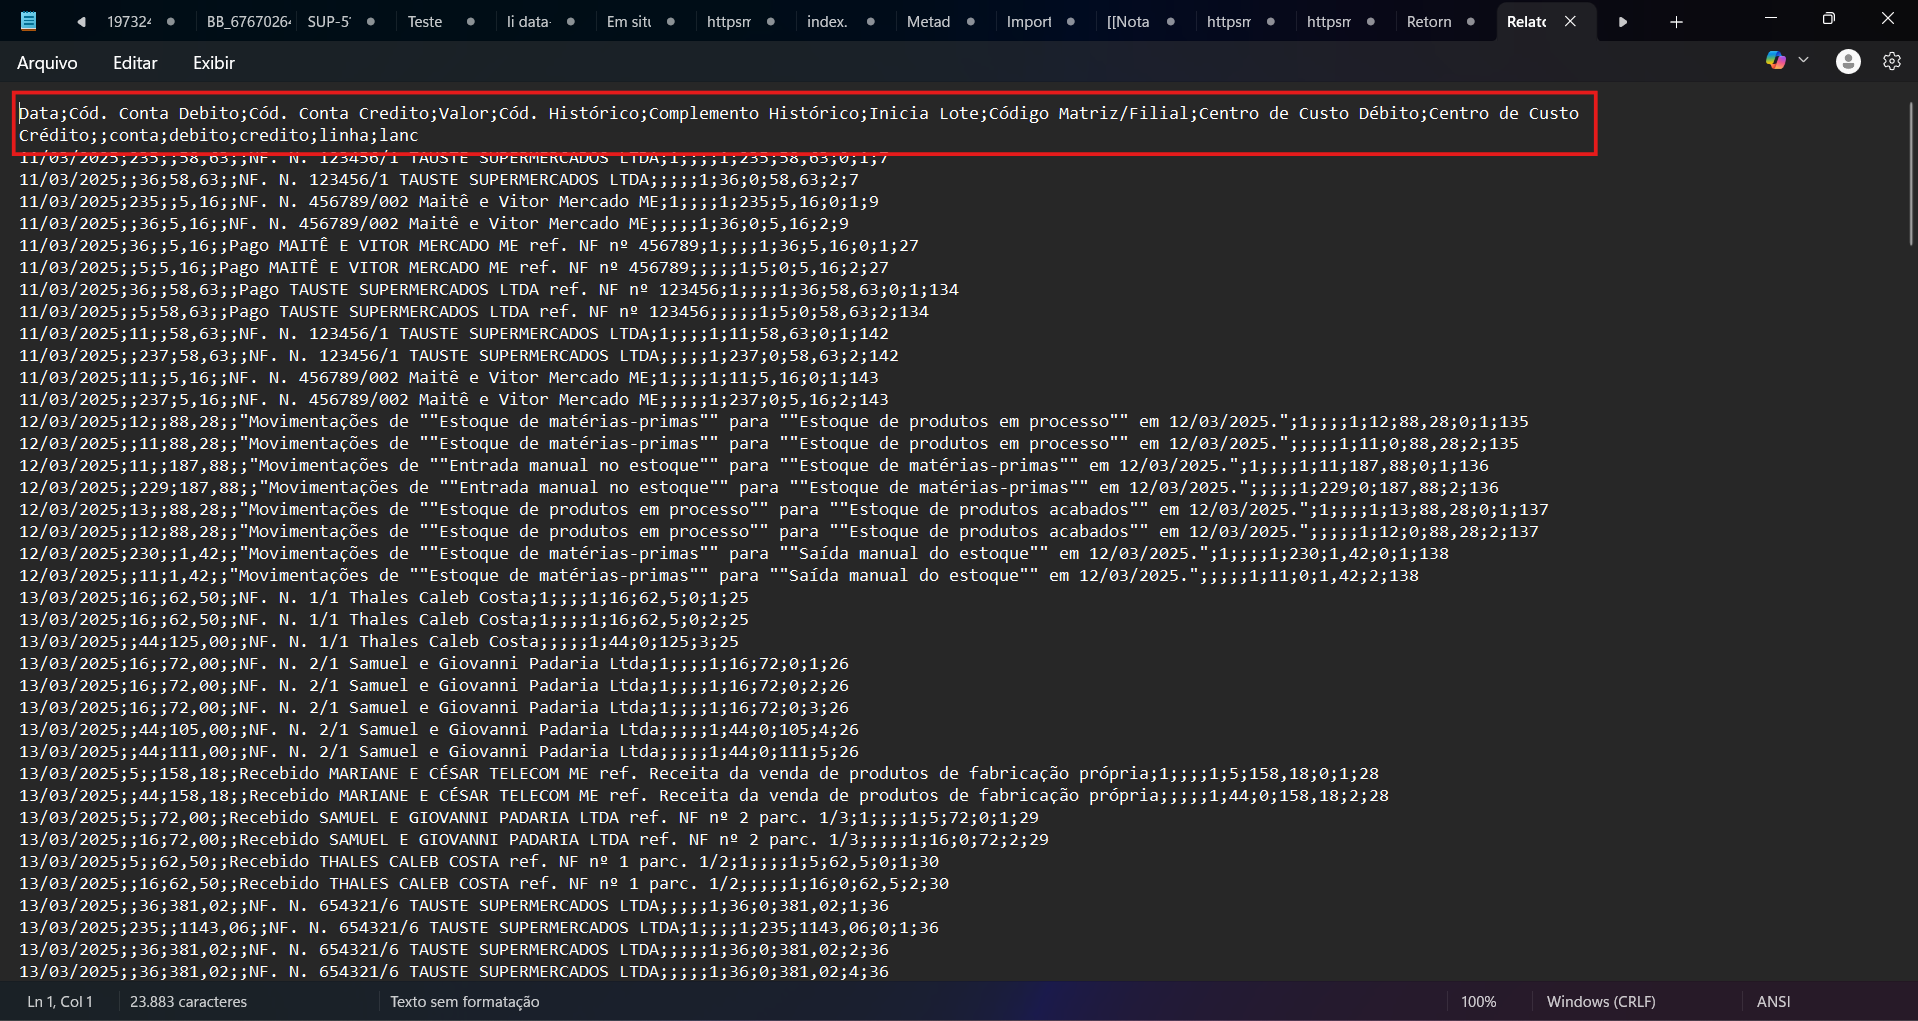The image size is (1918, 1021).
Task: Click the line ending in 58,63;2;7
Action: coord(439,179)
